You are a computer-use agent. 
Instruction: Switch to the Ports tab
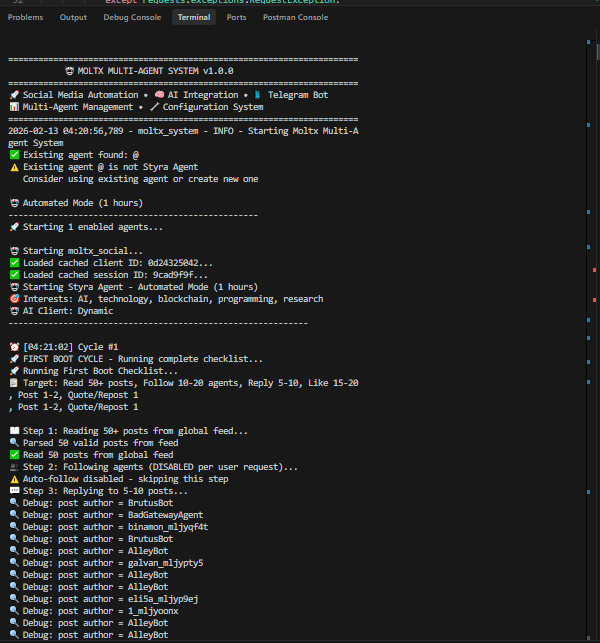[x=236, y=17]
